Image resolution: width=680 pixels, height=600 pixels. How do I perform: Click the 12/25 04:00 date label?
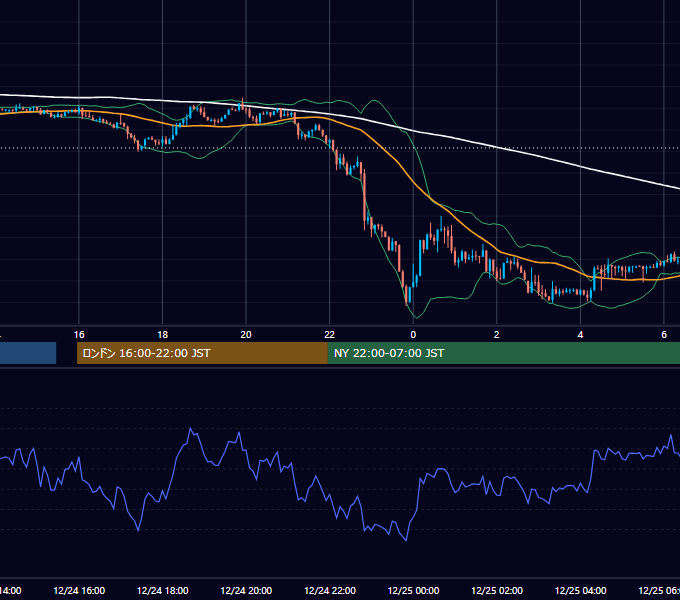580,590
